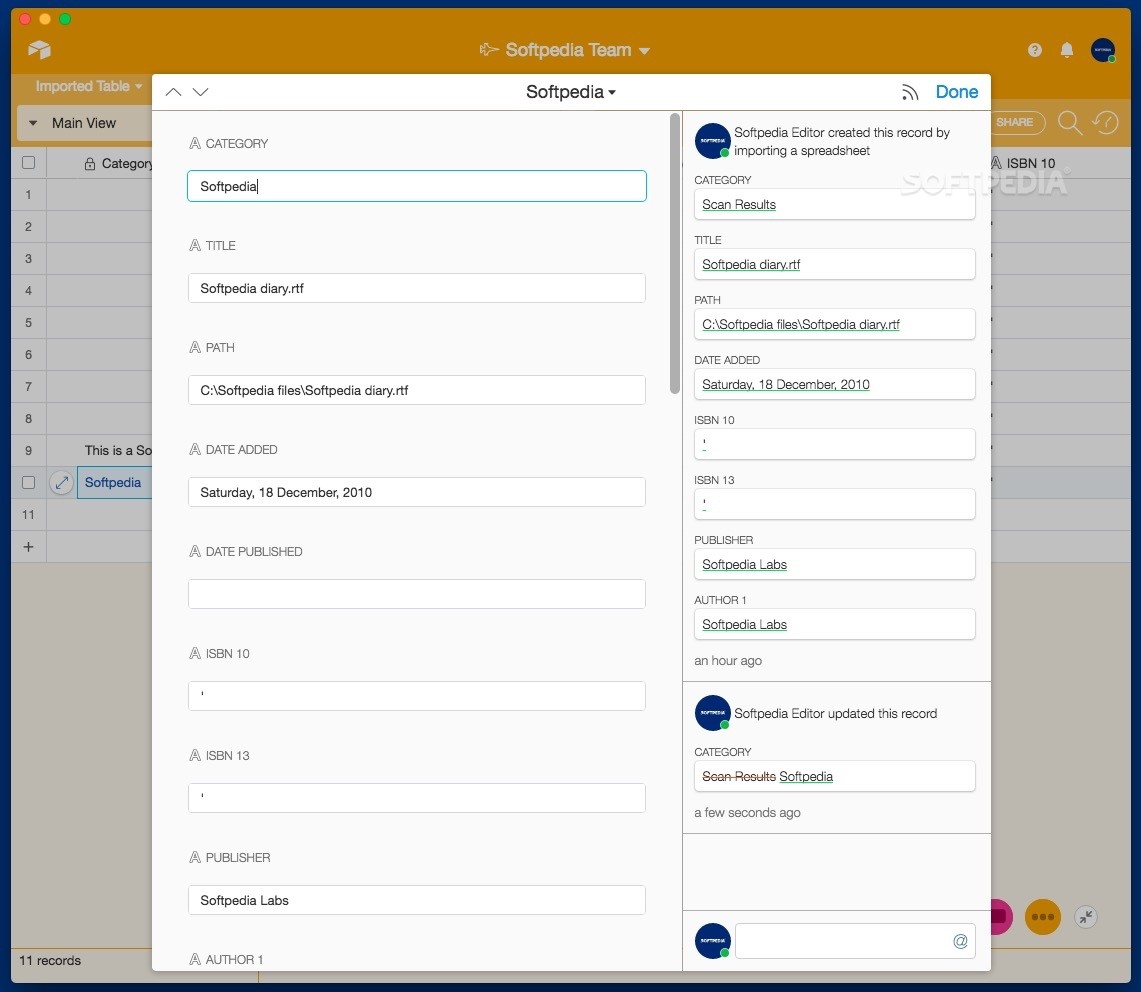
Task: Click the Airtable home logo icon
Action: [39, 49]
